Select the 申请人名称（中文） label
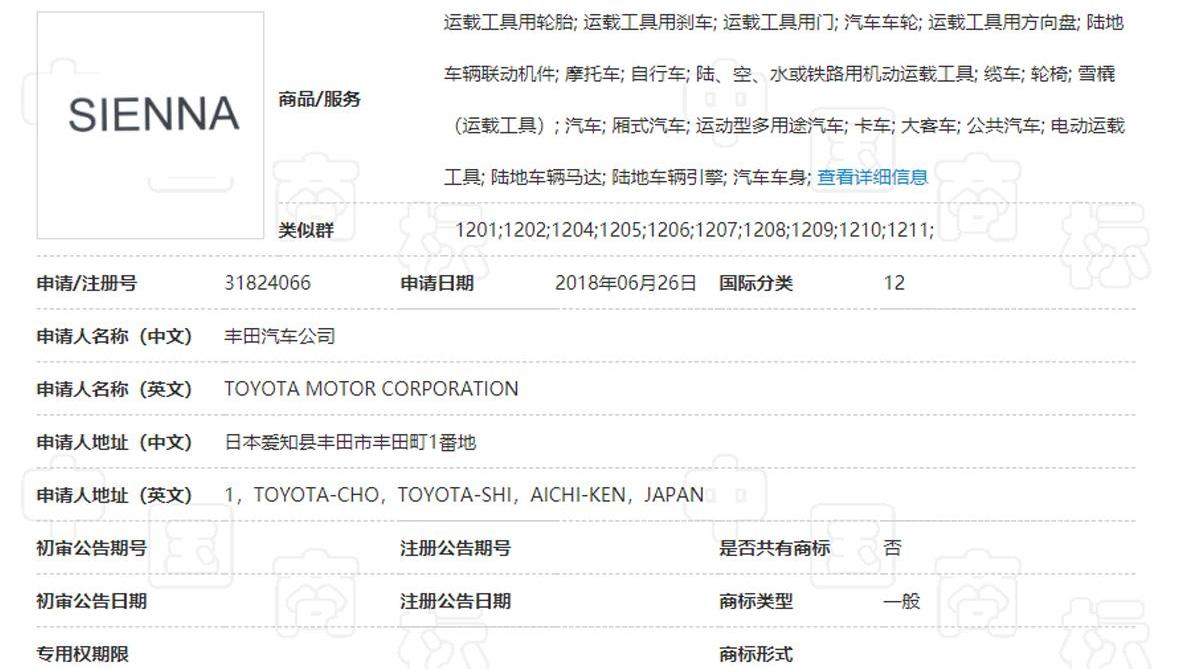 [114, 336]
